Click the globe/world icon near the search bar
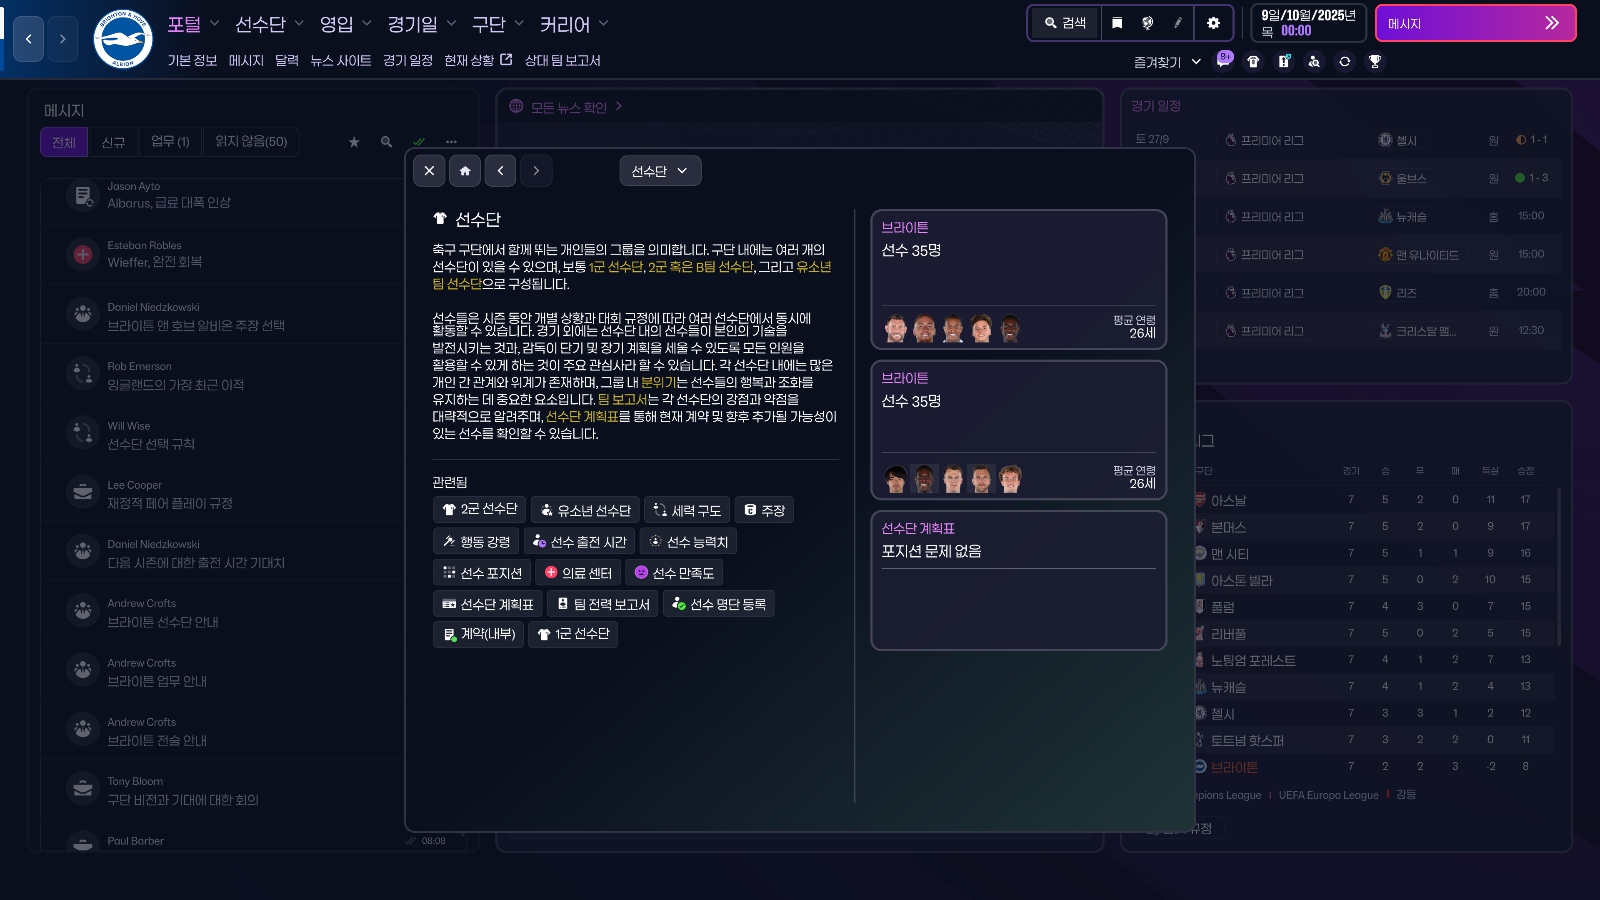1600x900 pixels. tap(1148, 23)
